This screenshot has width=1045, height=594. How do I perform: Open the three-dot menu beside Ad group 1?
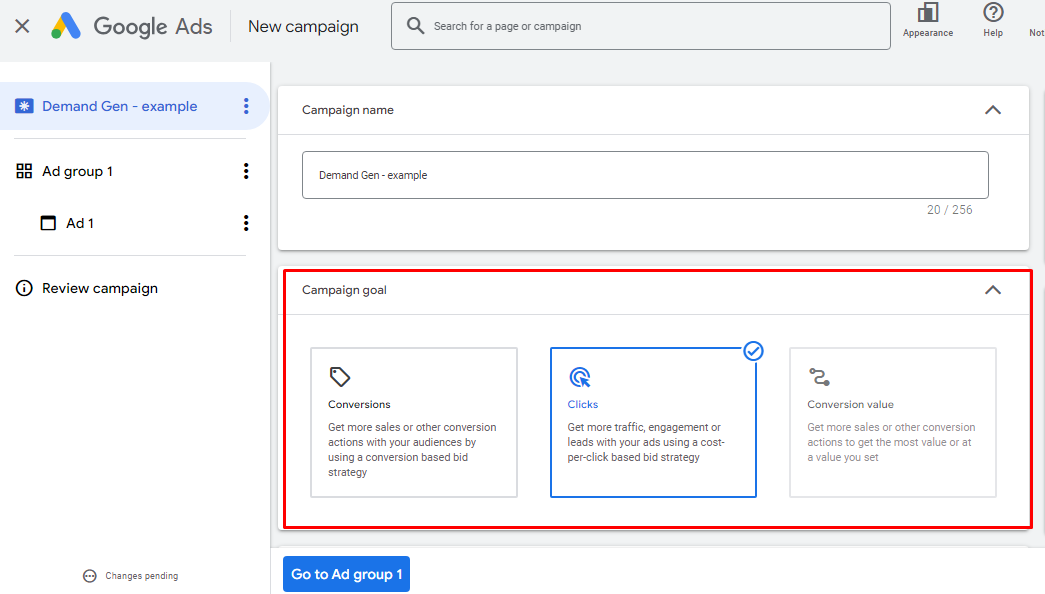tap(246, 171)
